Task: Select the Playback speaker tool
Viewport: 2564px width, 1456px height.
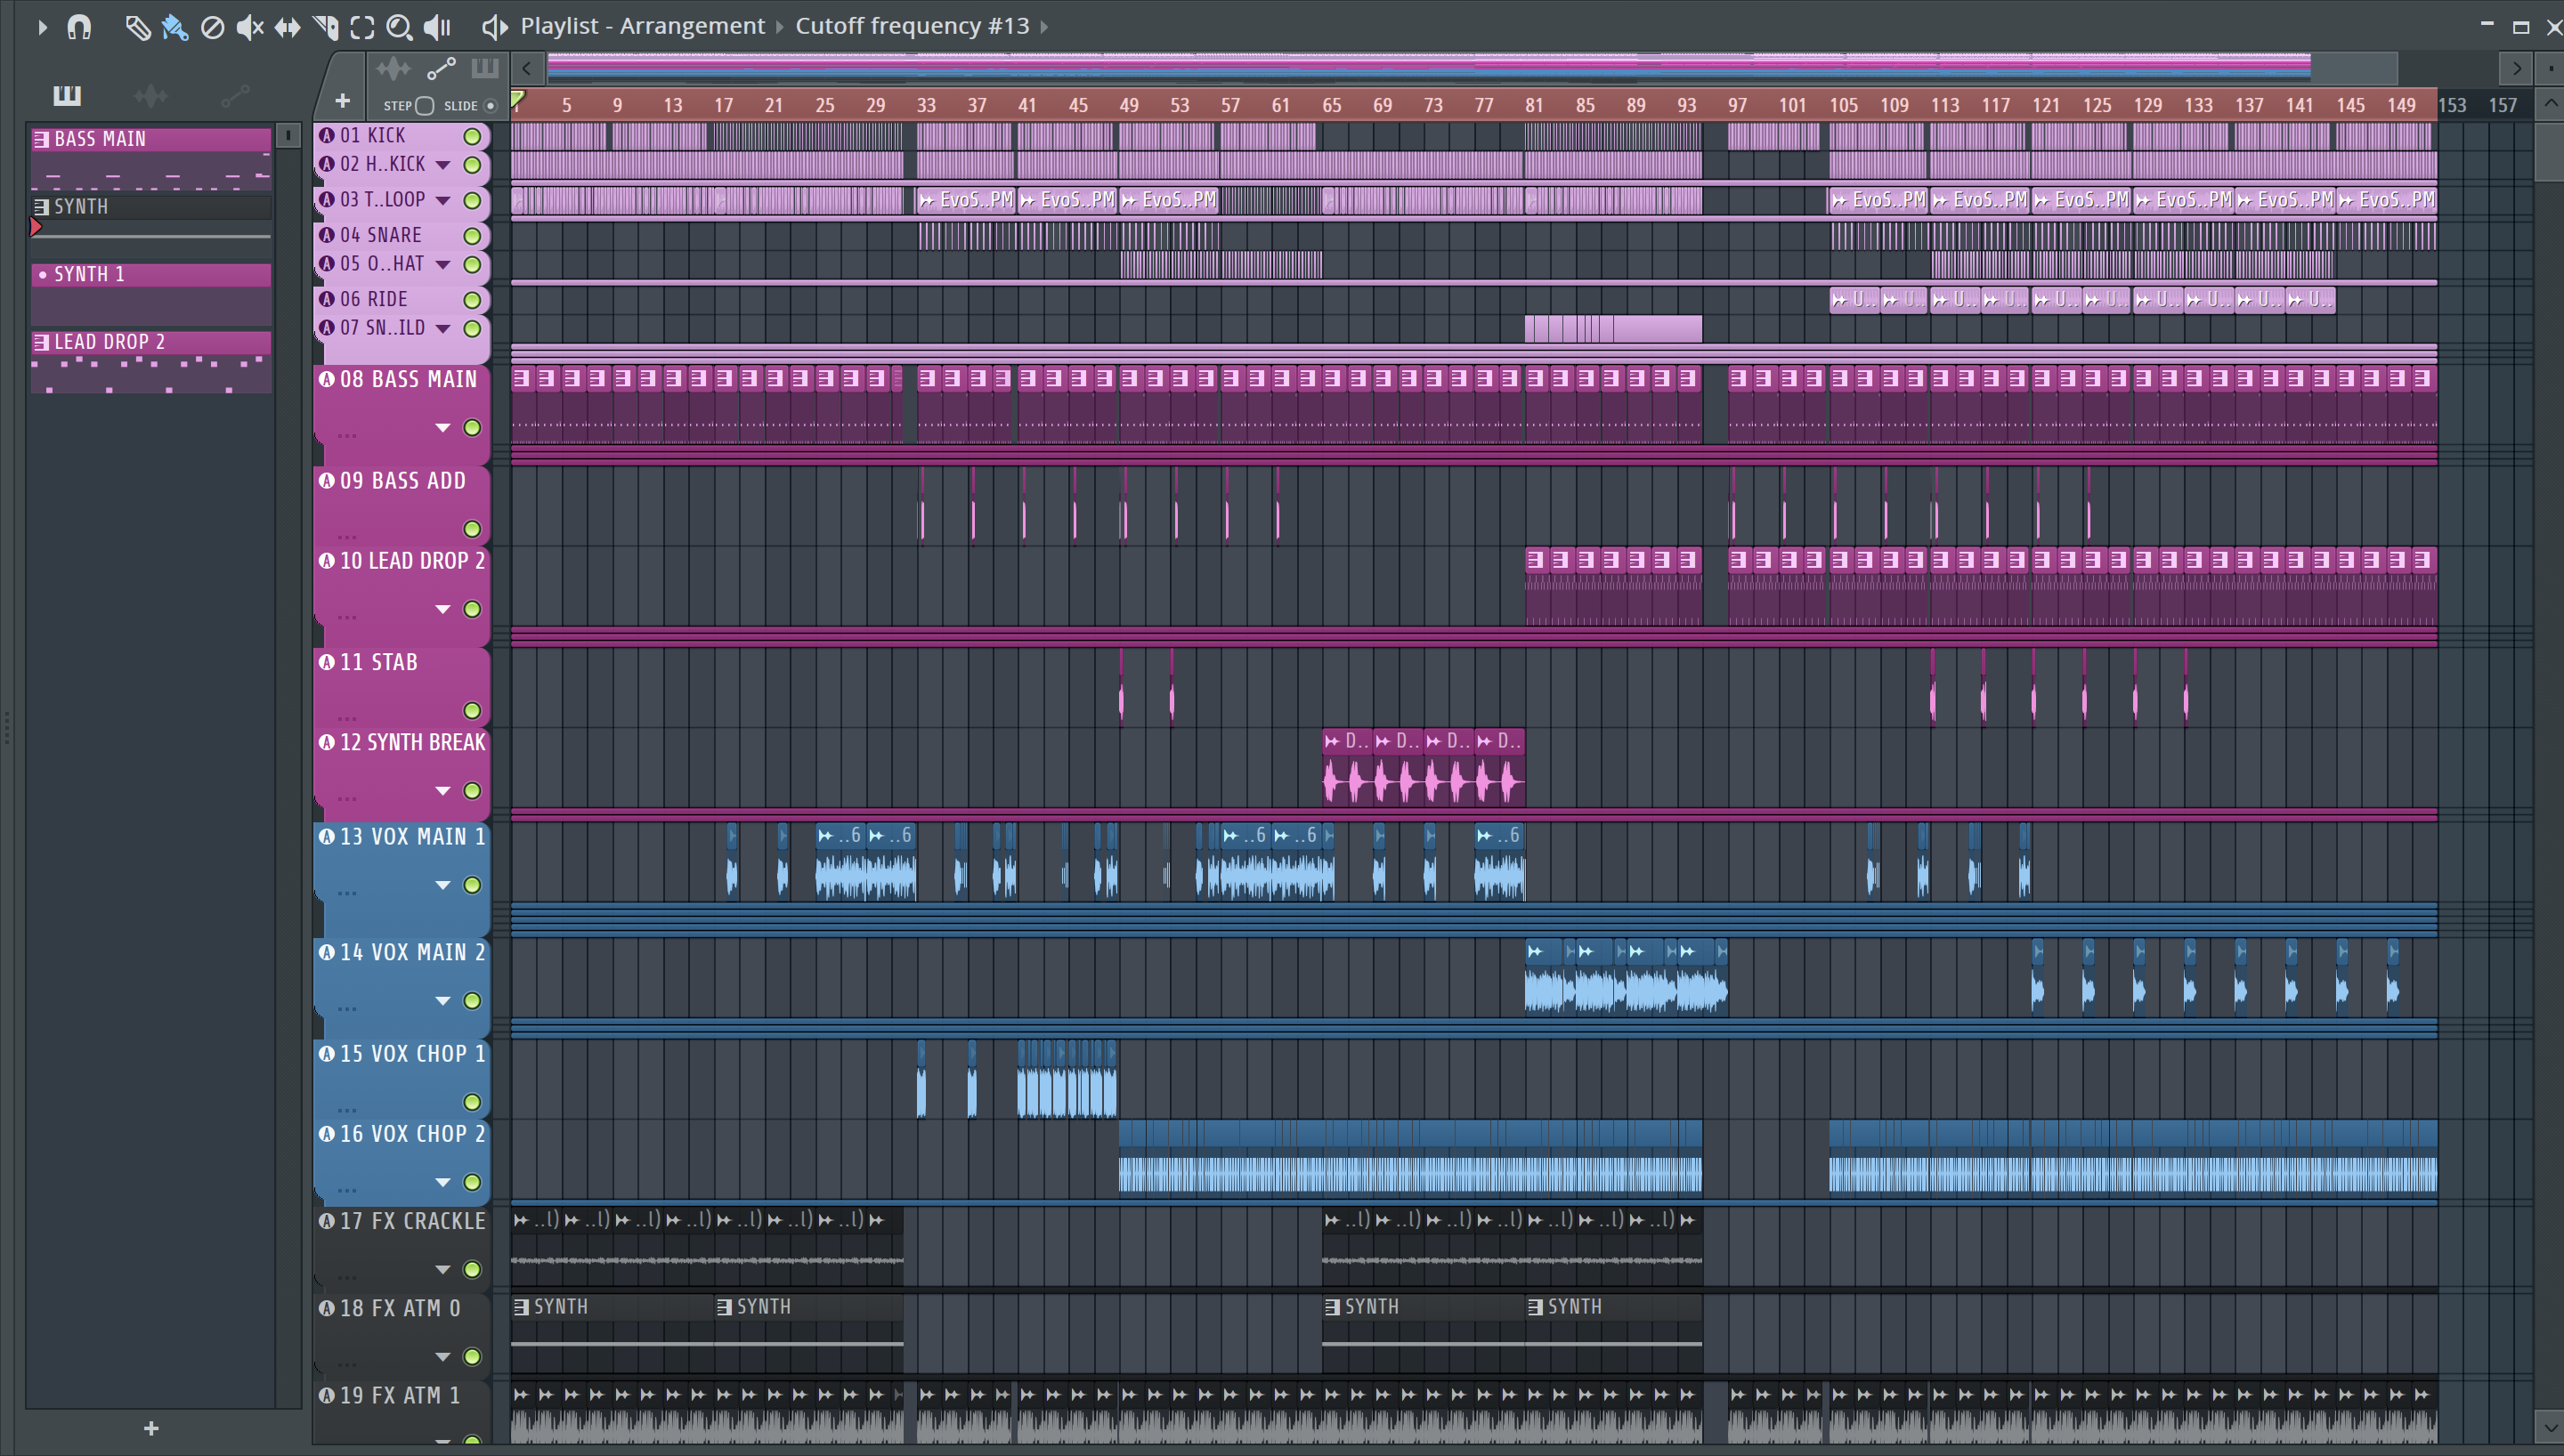Action: [x=437, y=27]
